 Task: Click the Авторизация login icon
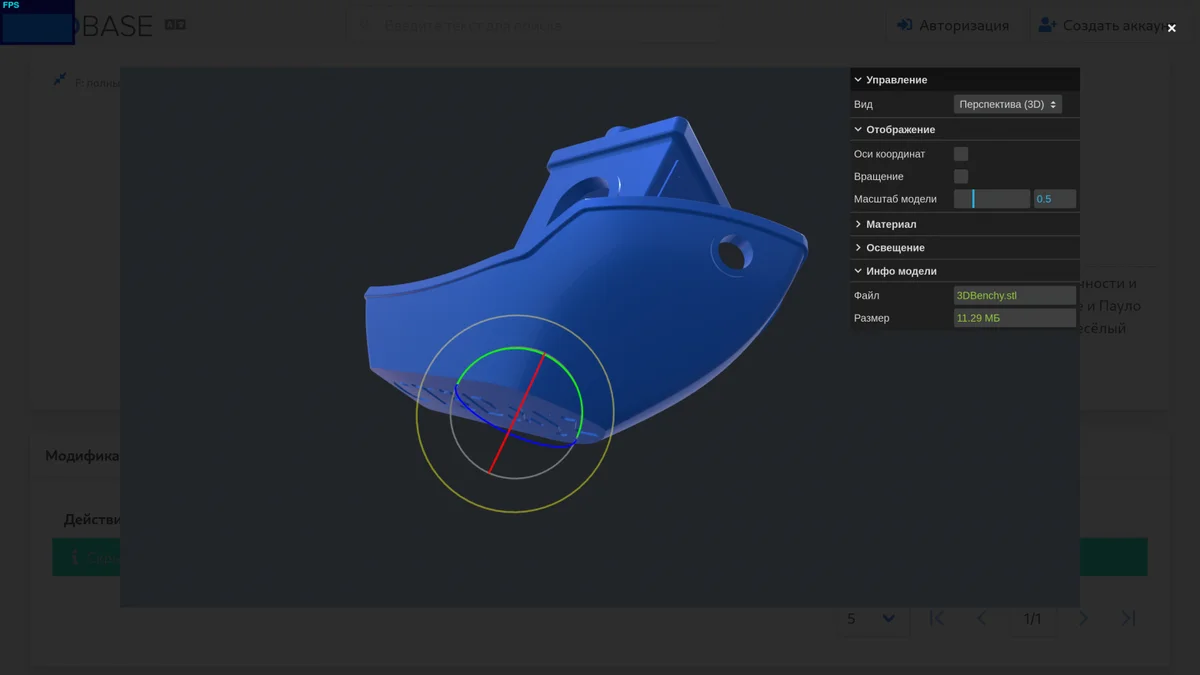tap(905, 25)
